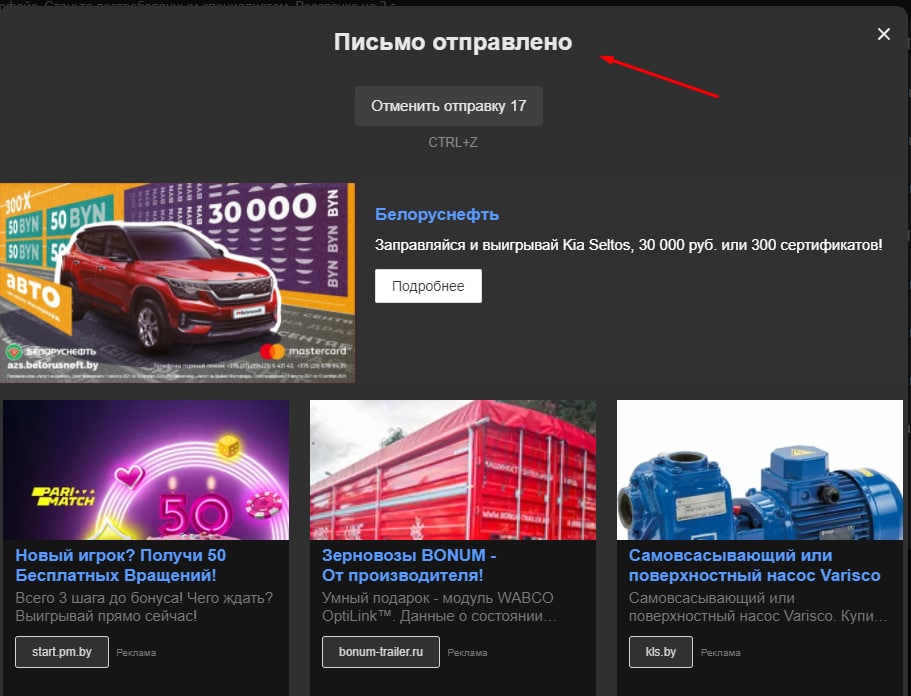Open the Kia Seltos banner image

click(177, 283)
